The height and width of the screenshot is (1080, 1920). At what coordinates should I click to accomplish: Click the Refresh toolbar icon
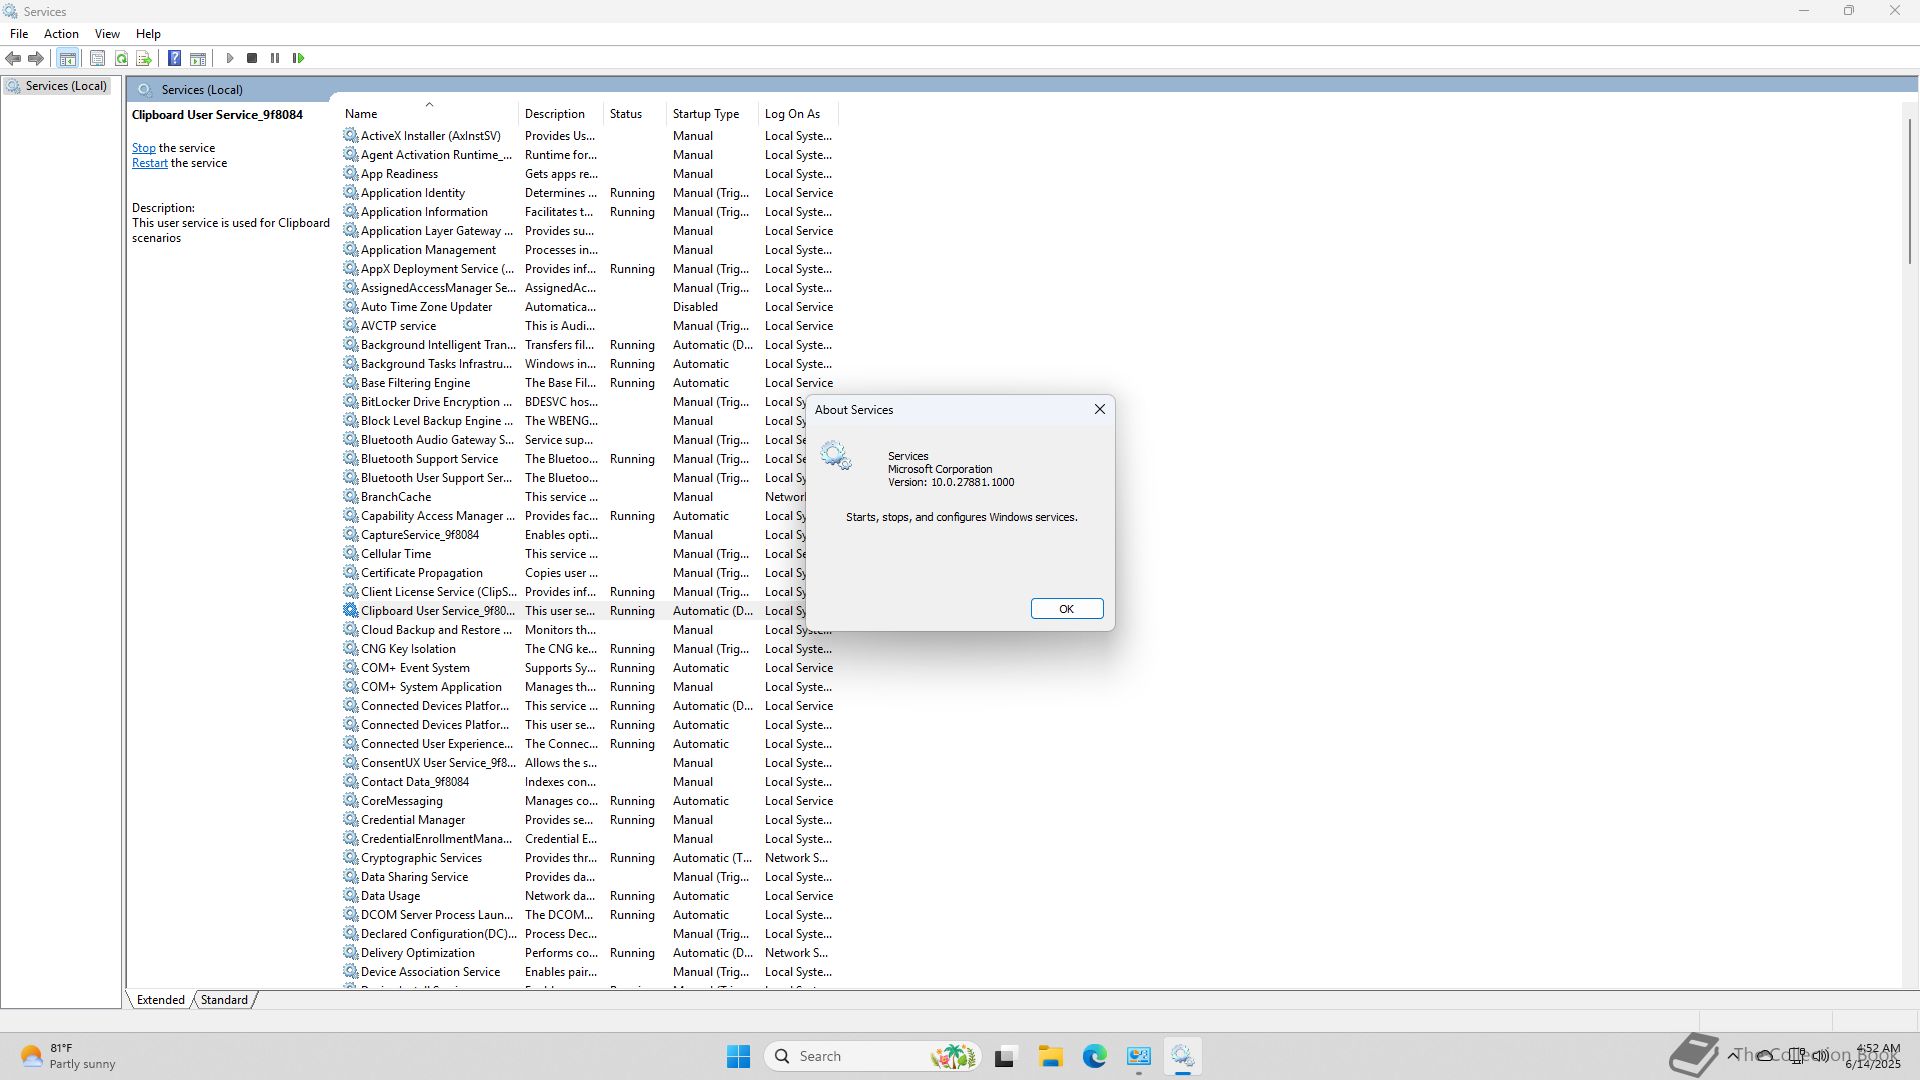click(121, 58)
